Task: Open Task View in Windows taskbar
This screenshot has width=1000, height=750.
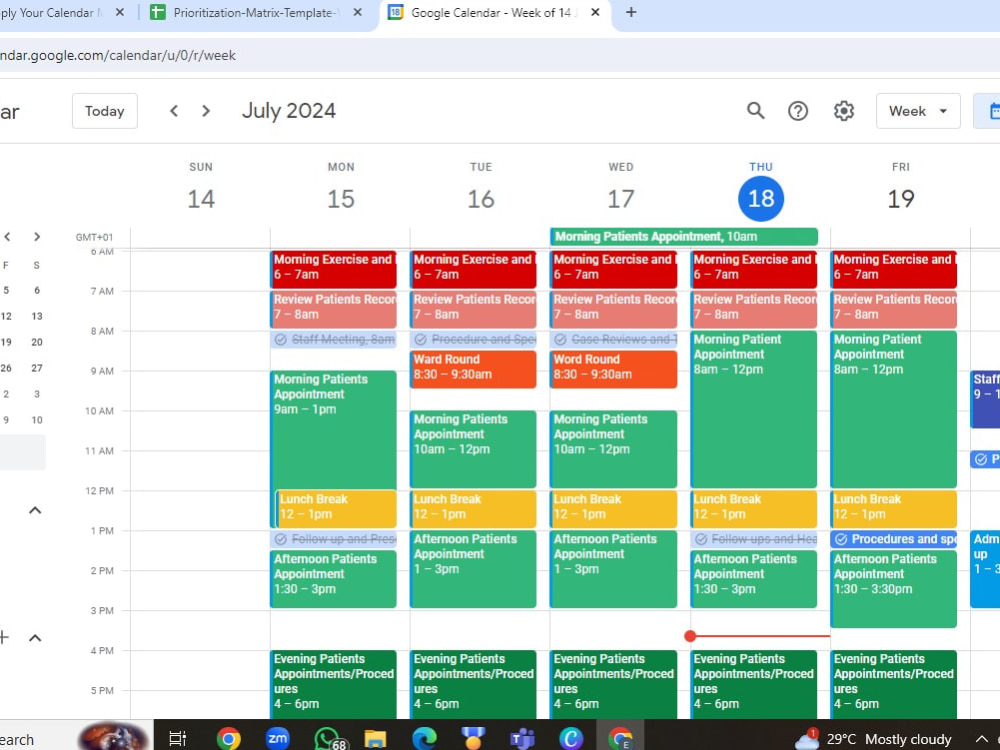Action: [x=177, y=739]
